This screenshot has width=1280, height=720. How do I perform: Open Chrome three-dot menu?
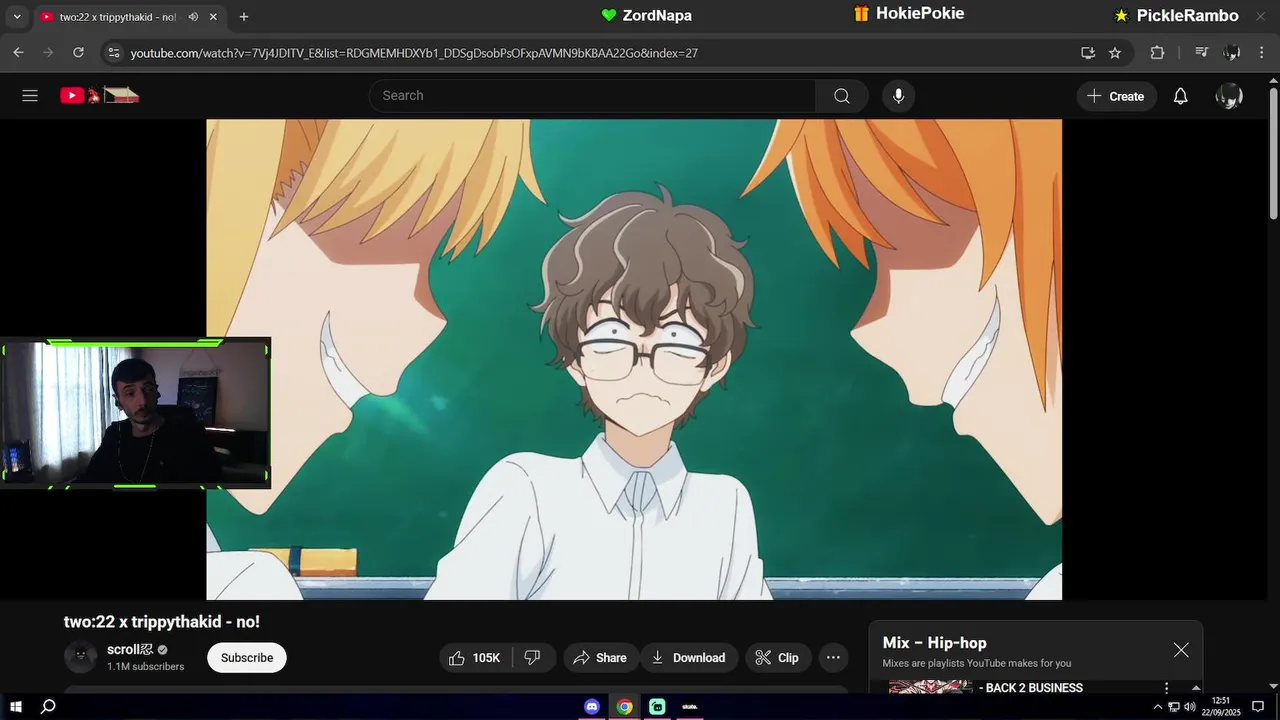[1261, 53]
